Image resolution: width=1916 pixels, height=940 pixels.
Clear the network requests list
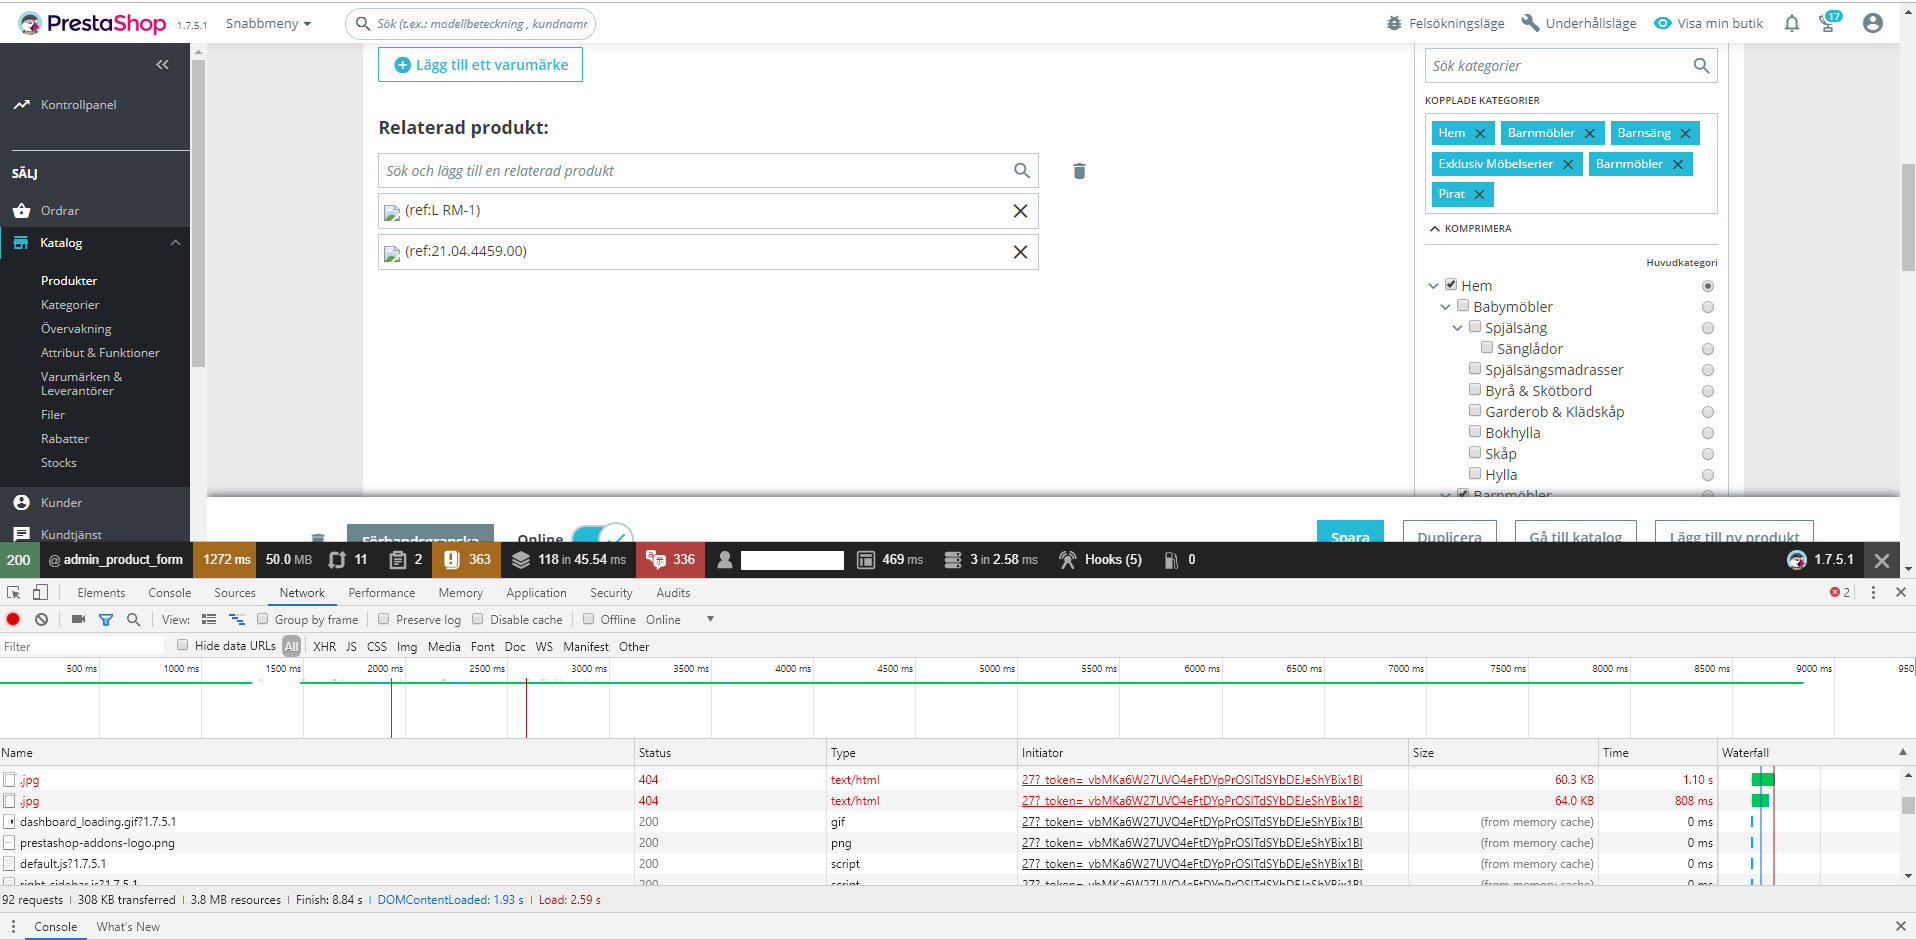tap(41, 620)
